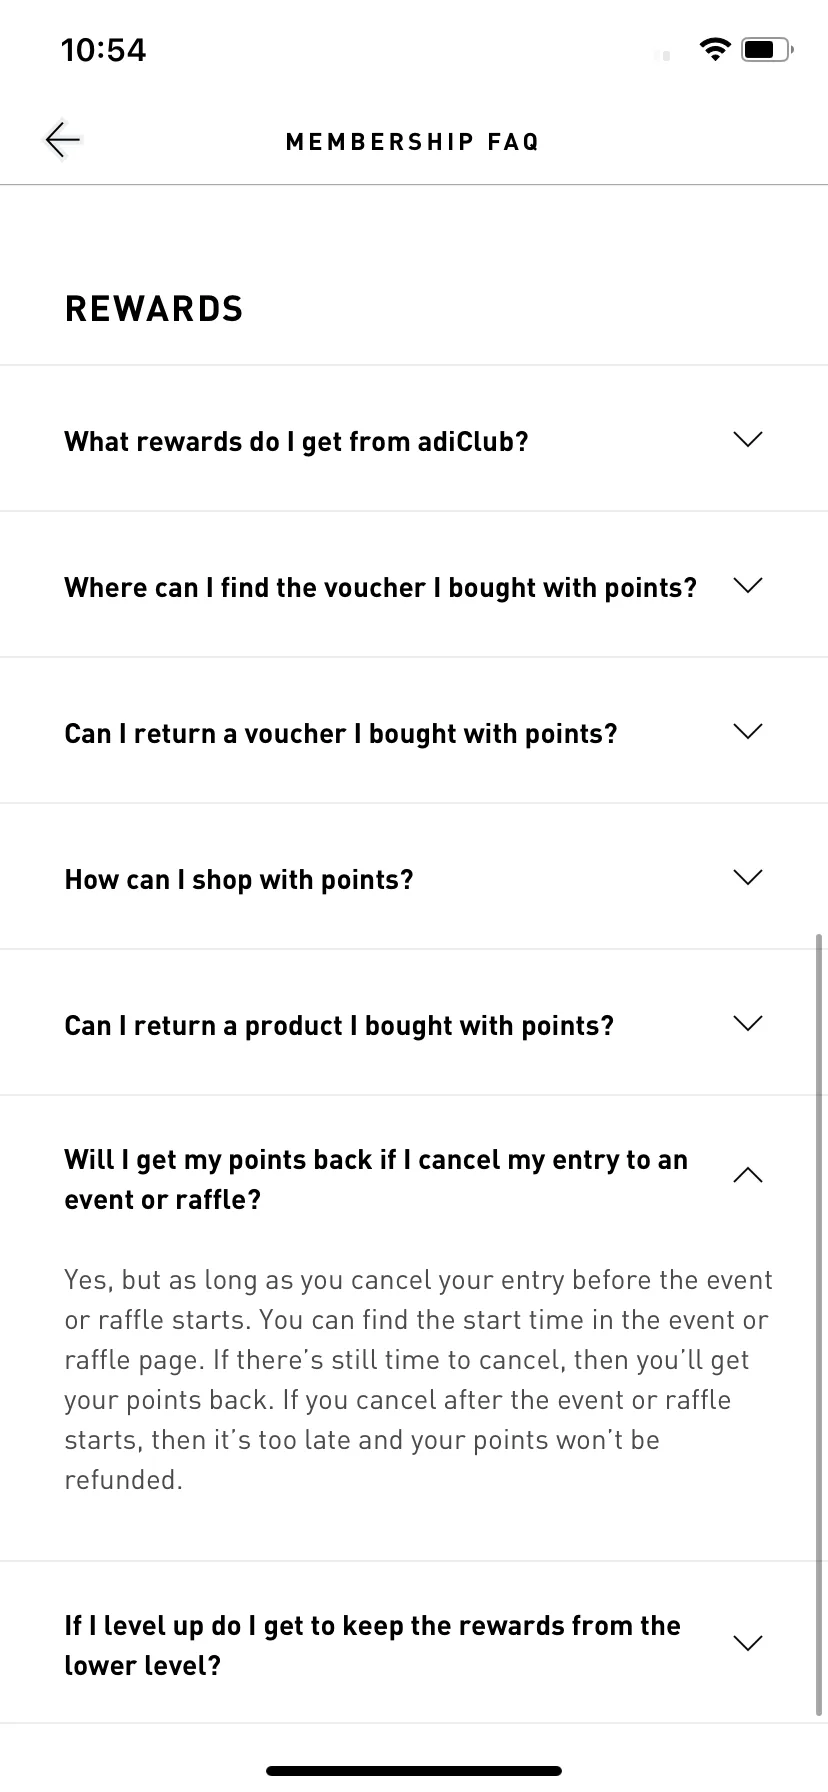
Task: Click the Membership FAQ page title
Action: [413, 142]
